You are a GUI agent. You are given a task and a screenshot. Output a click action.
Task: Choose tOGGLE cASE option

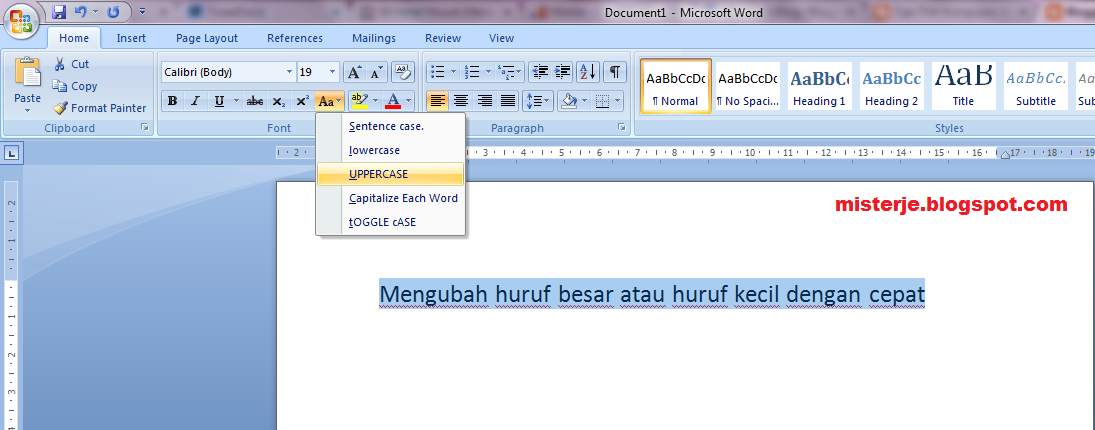pos(390,223)
